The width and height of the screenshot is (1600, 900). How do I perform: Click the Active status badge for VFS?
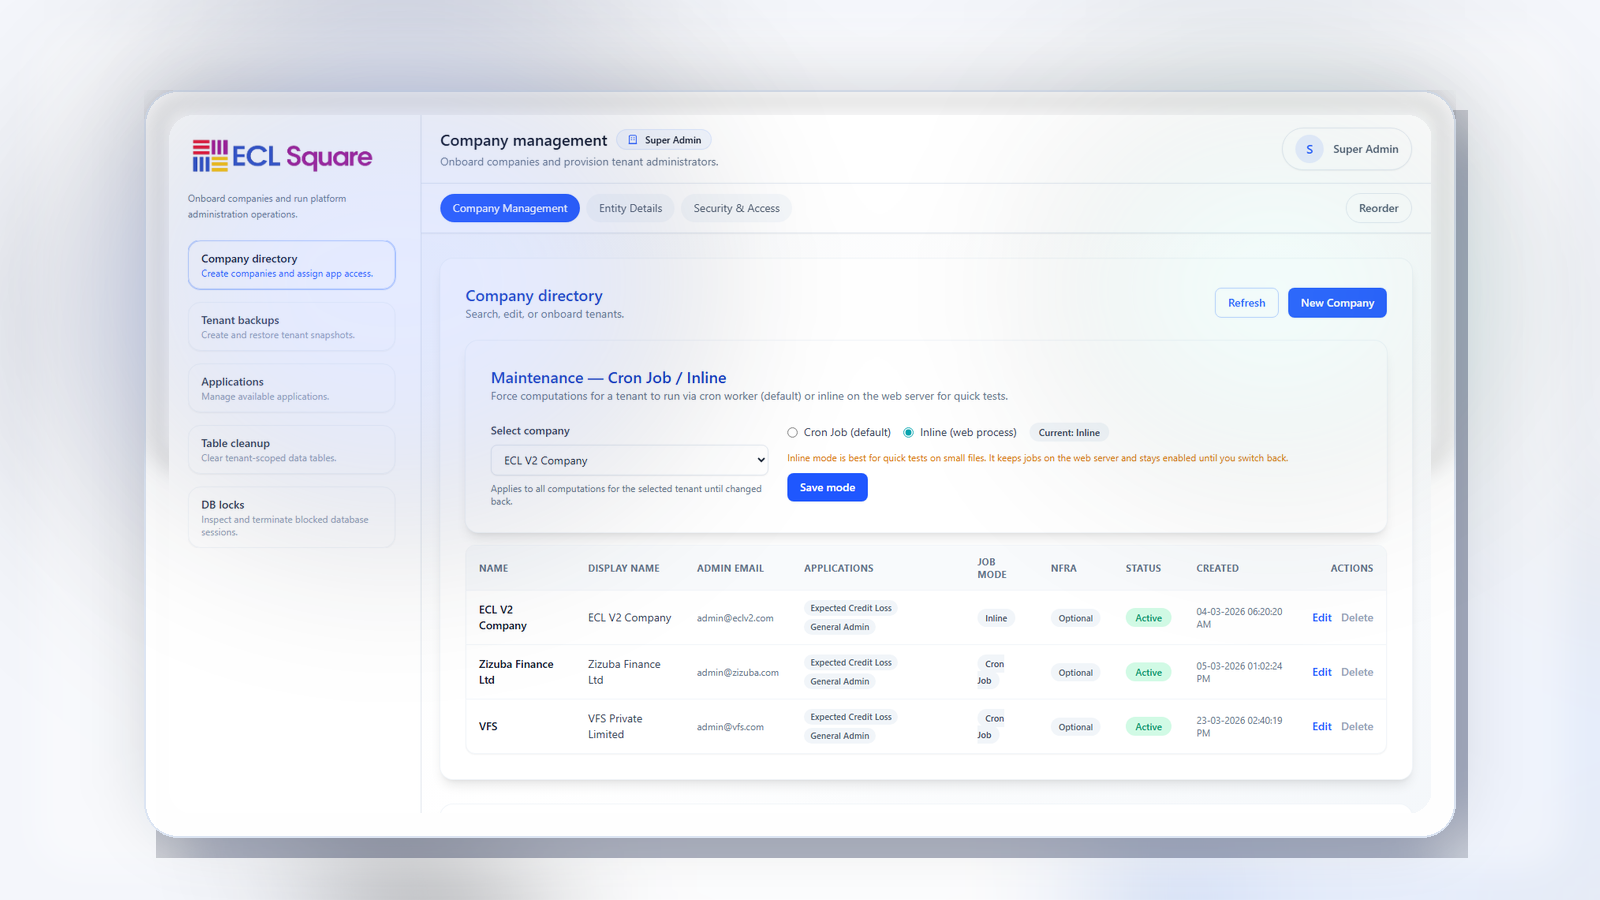point(1148,727)
